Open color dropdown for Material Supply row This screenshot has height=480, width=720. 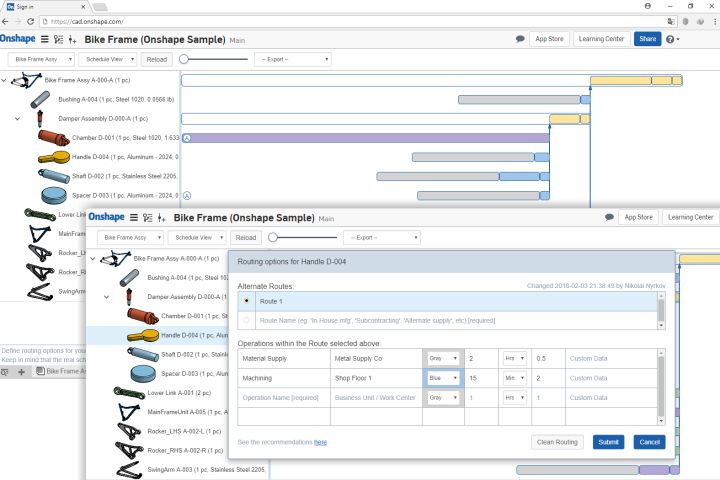(443, 358)
